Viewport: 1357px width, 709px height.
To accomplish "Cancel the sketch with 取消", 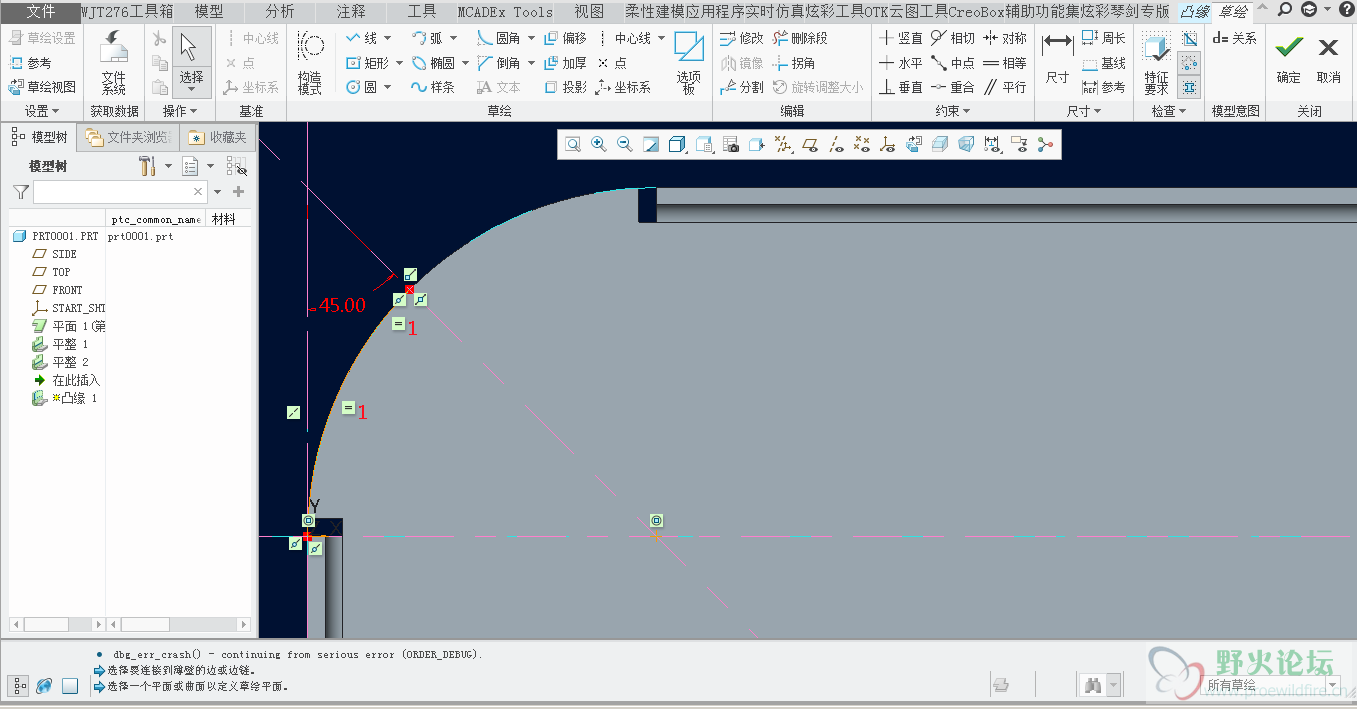I will [1328, 59].
